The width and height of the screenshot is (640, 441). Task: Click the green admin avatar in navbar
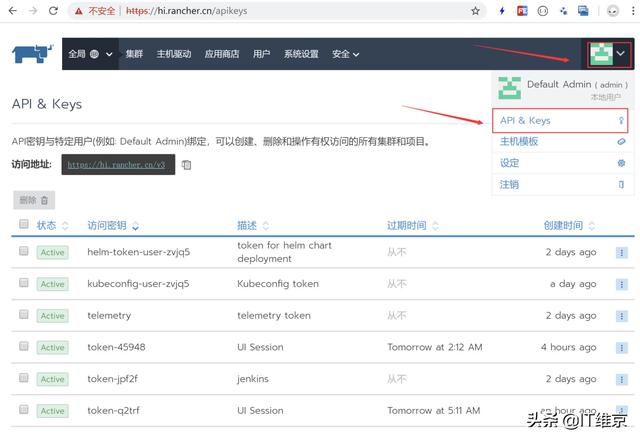pos(602,54)
